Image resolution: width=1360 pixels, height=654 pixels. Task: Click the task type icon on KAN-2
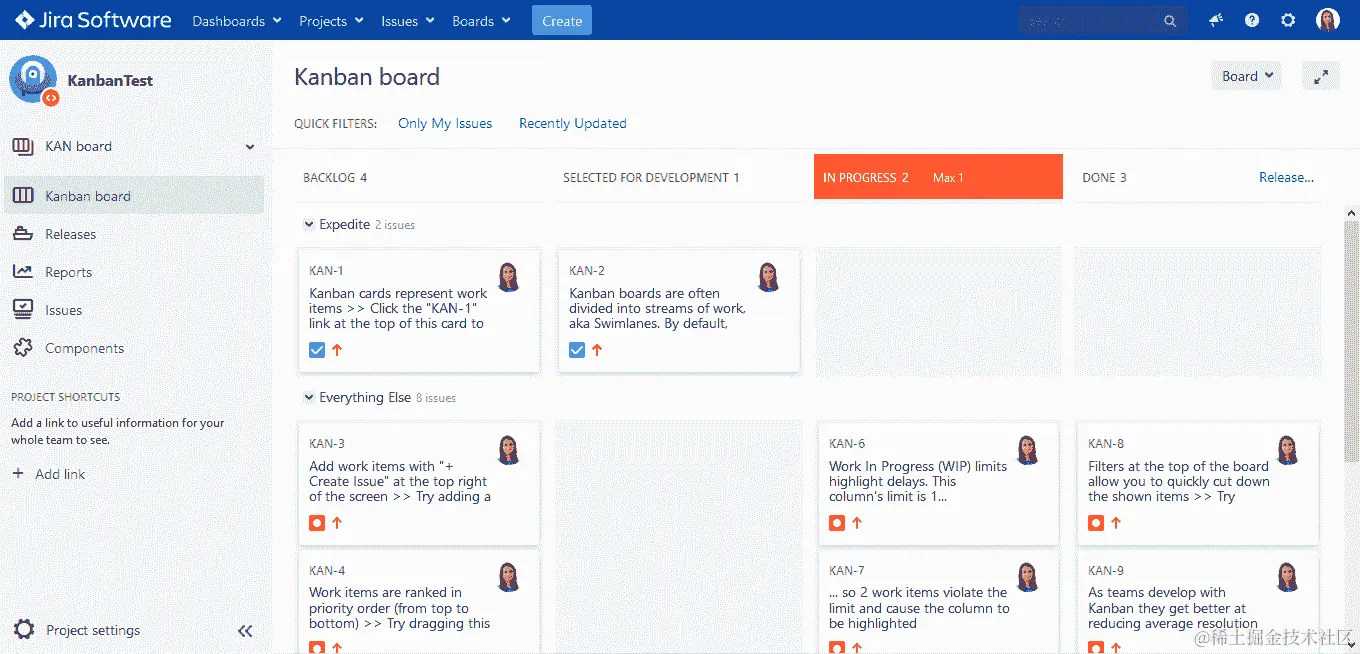point(577,350)
